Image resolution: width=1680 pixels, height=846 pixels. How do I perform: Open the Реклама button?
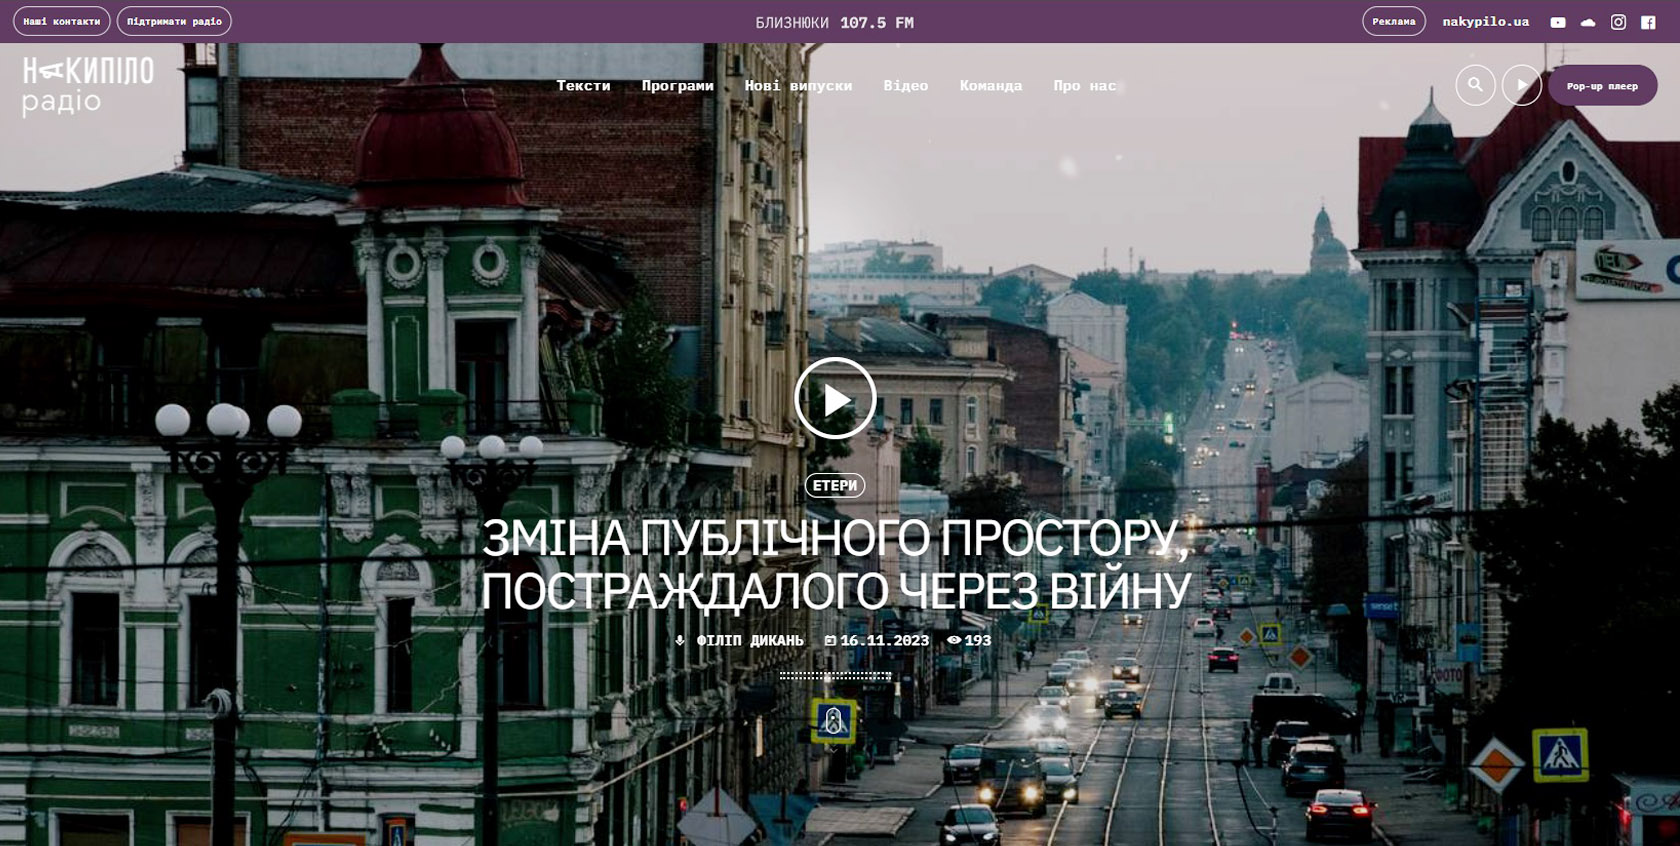coord(1394,21)
